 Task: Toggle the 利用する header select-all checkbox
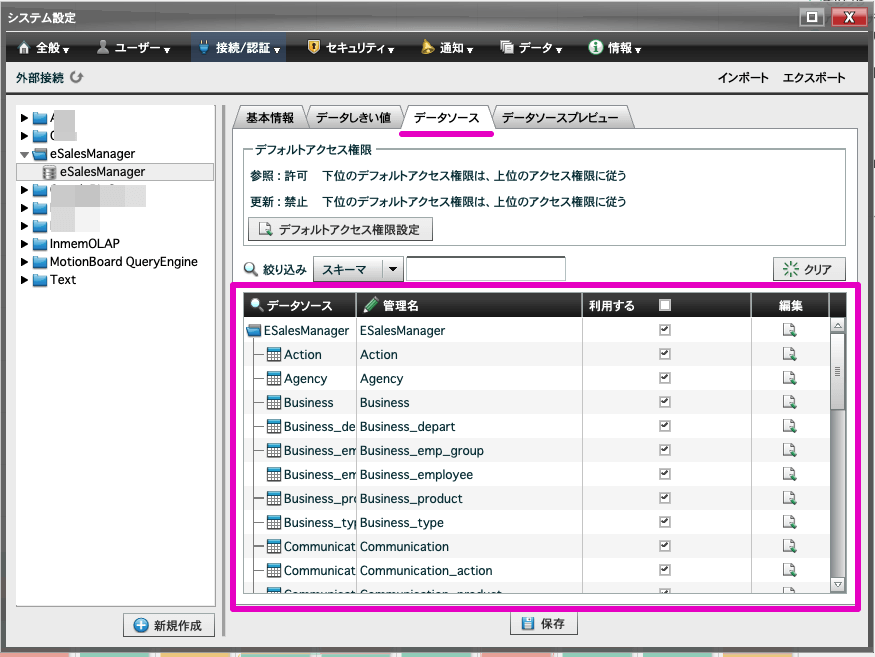click(x=665, y=305)
